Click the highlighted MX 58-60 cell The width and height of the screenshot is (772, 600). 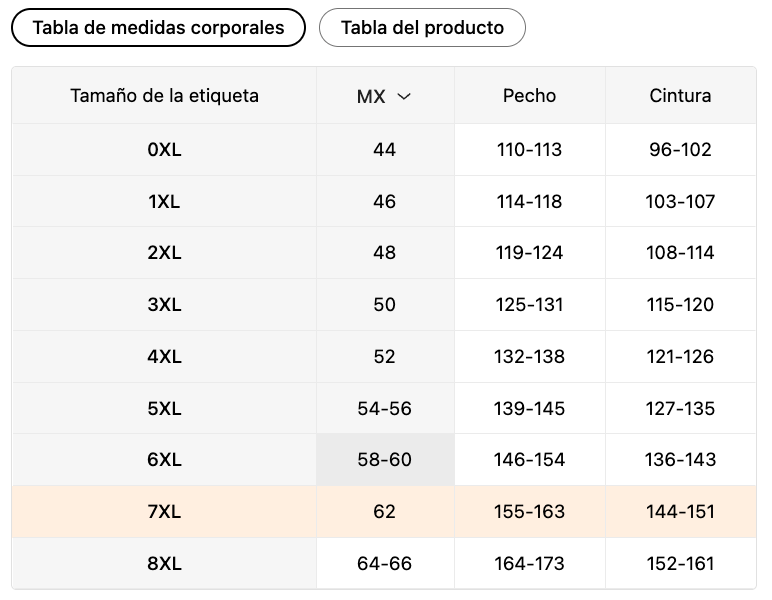coord(385,460)
